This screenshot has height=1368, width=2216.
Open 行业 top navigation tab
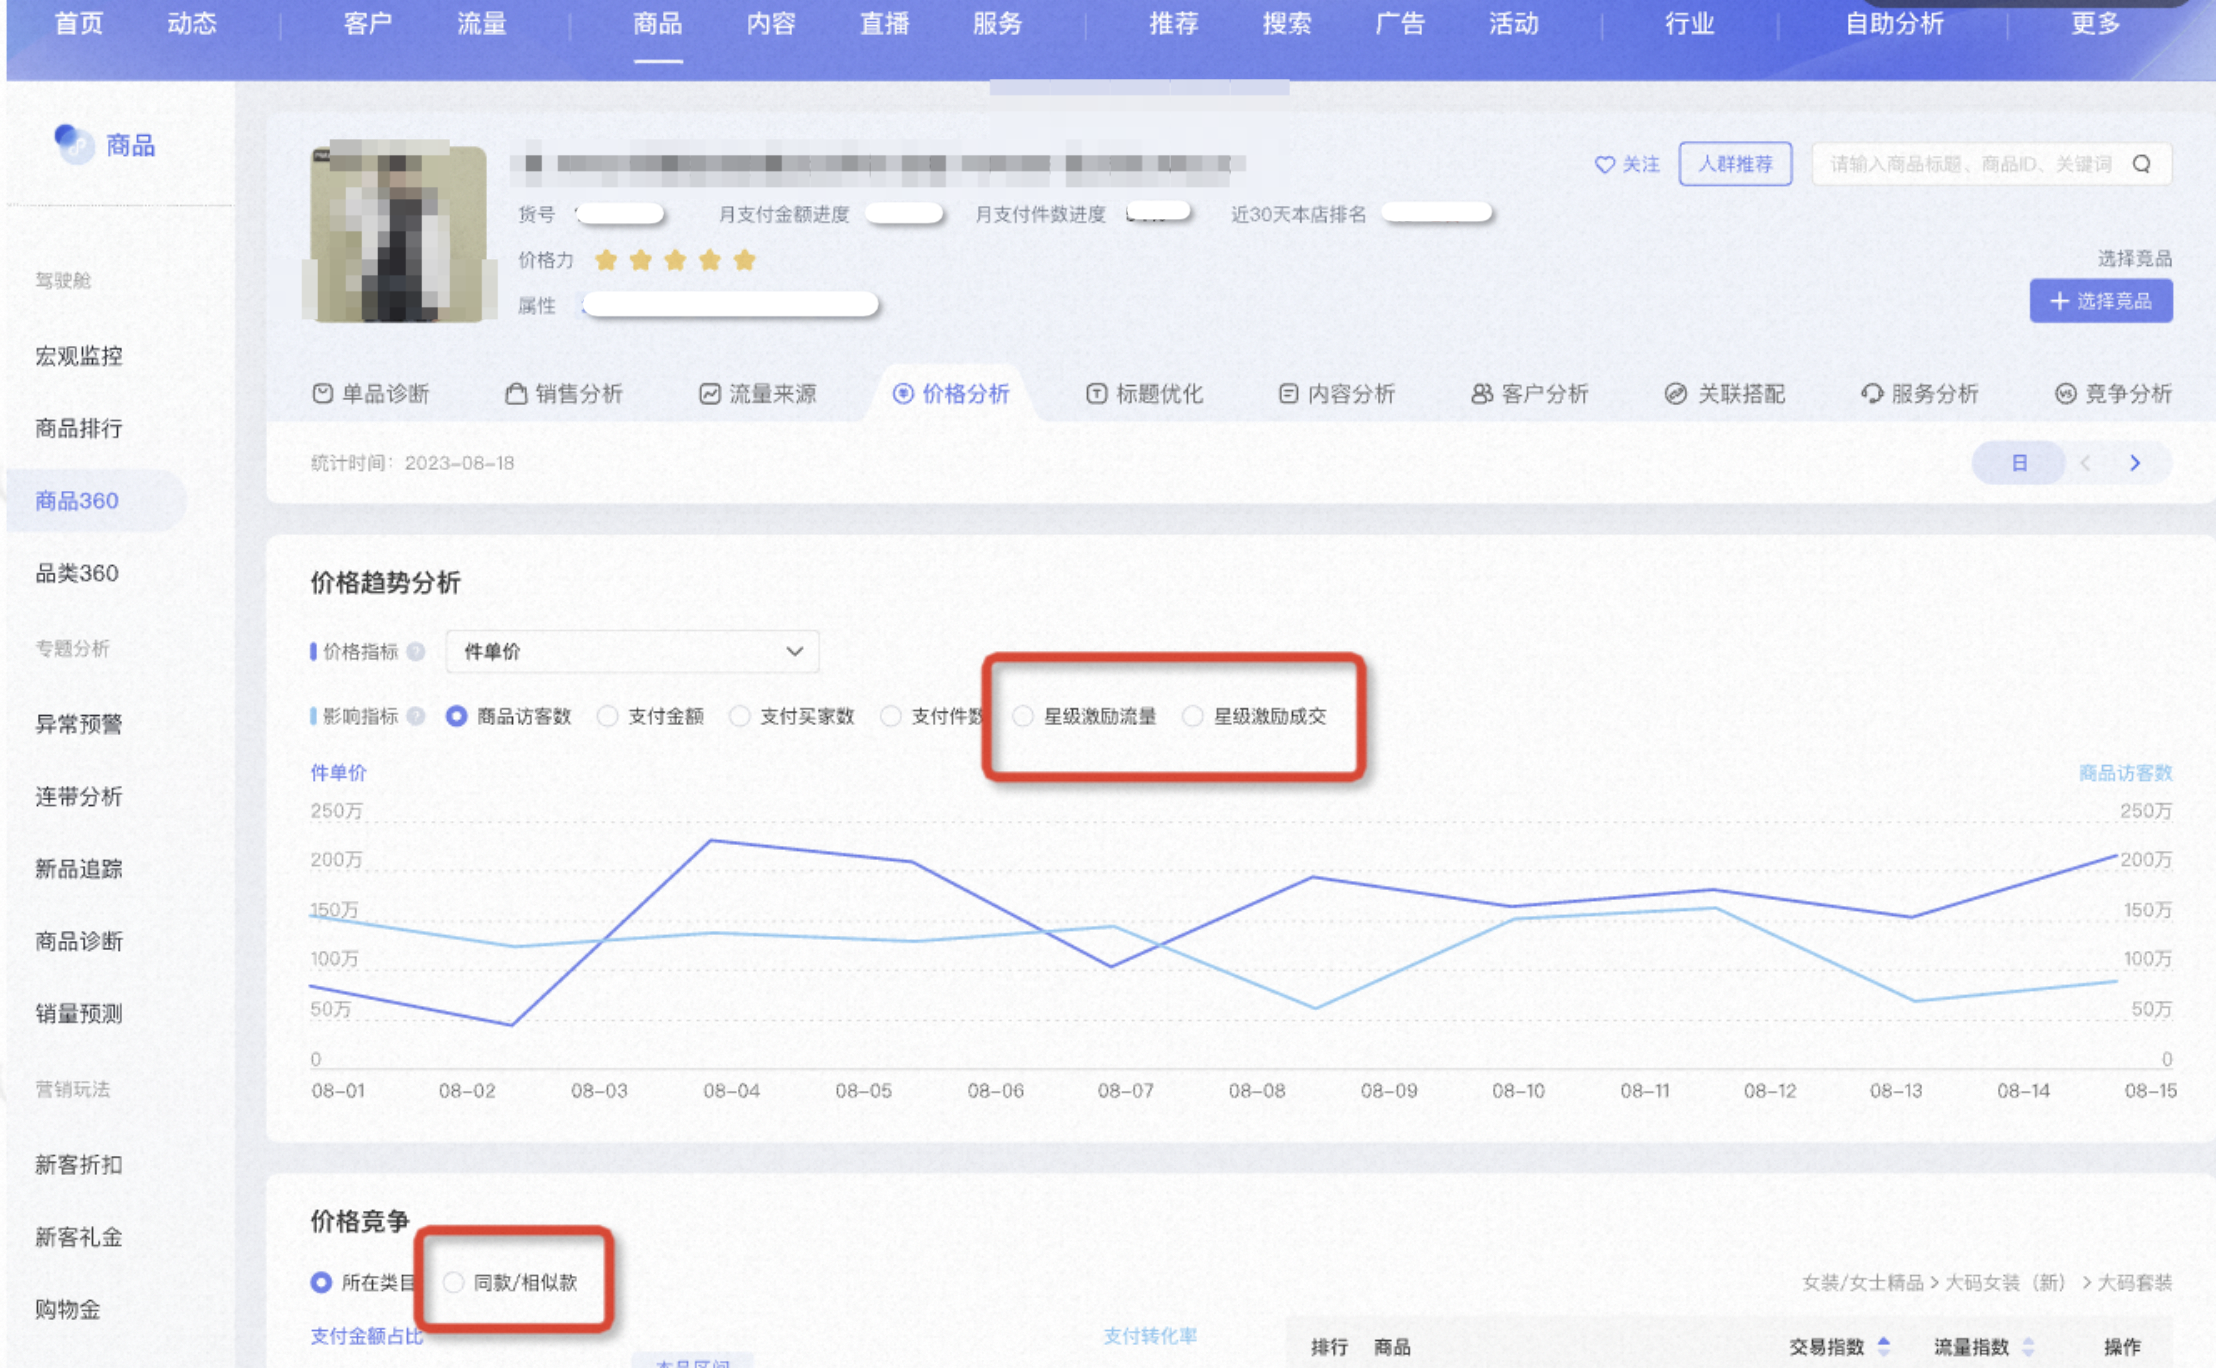tap(1689, 23)
